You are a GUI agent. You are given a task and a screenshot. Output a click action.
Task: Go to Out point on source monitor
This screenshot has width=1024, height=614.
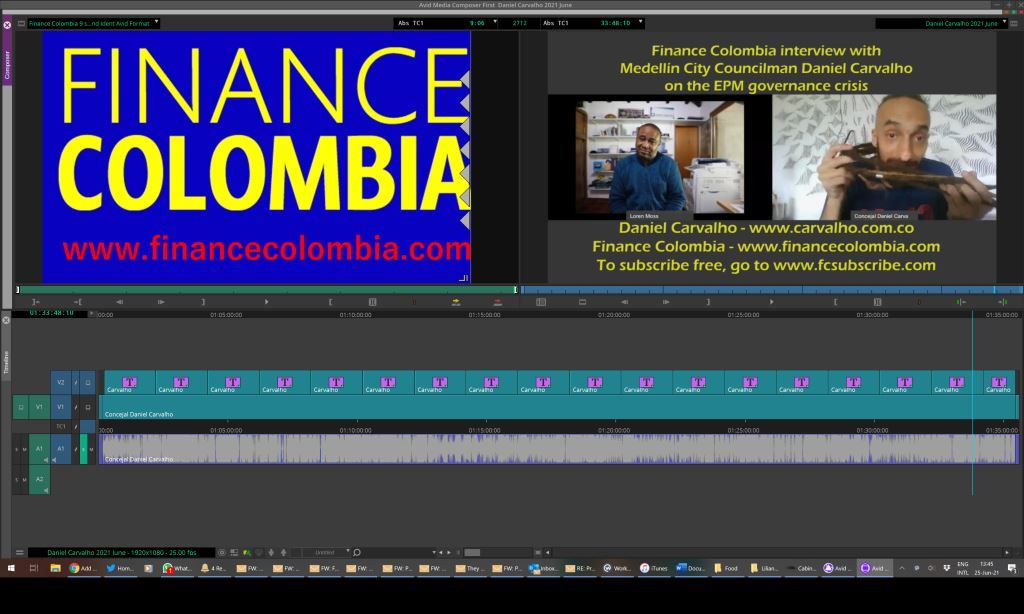pyautogui.click(x=78, y=302)
